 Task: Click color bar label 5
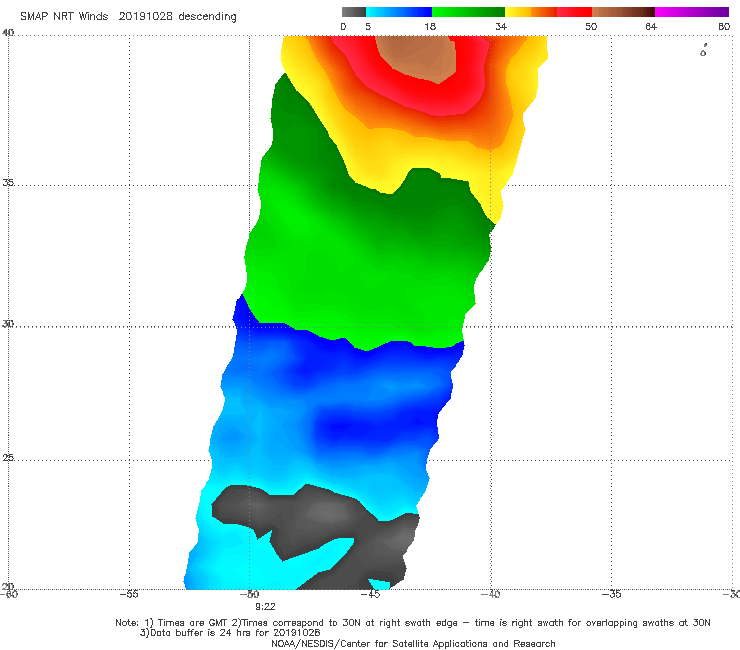tap(368, 26)
